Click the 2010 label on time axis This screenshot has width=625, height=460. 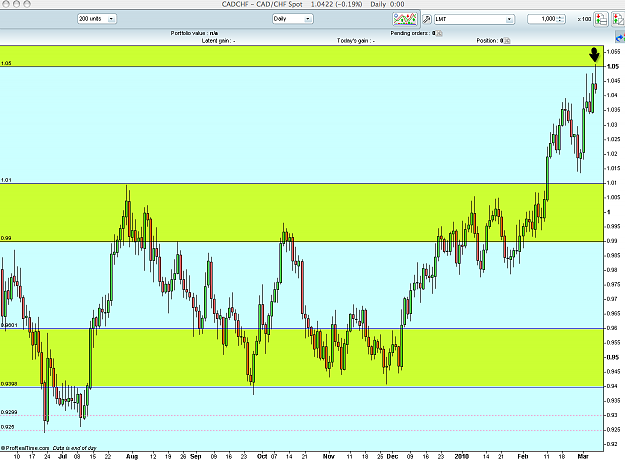462,456
